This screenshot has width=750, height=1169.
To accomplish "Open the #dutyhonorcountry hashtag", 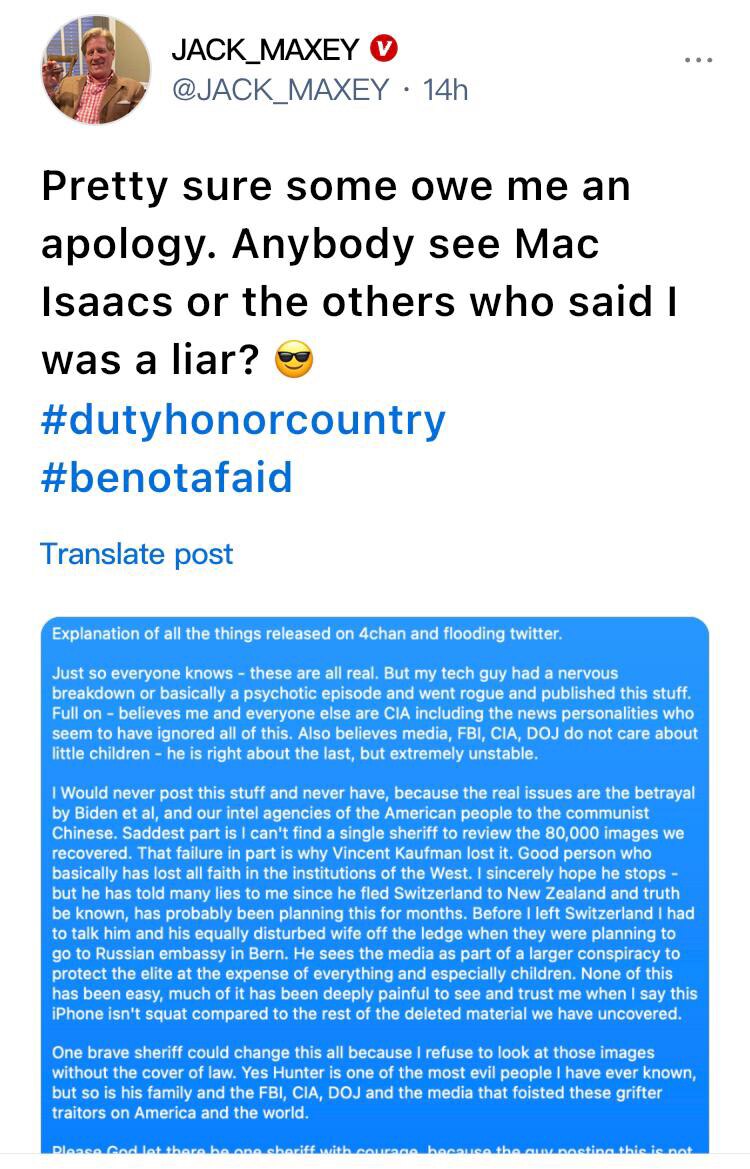I will click(x=242, y=421).
